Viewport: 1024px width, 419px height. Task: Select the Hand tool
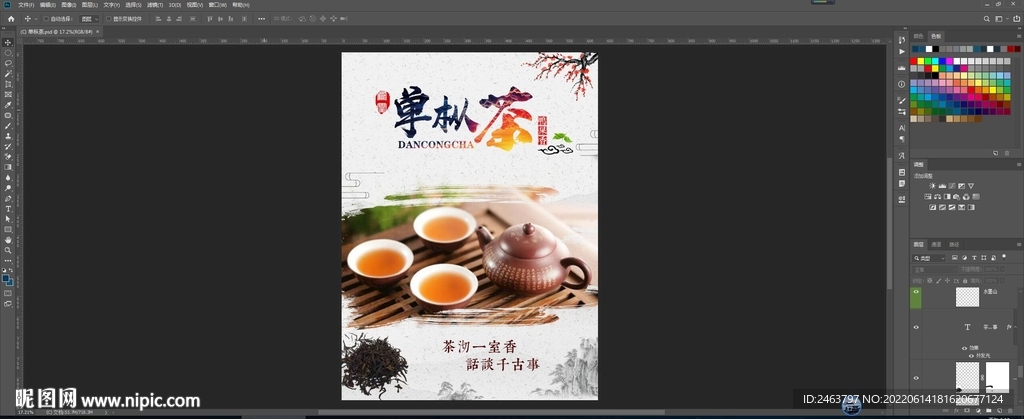[9, 239]
